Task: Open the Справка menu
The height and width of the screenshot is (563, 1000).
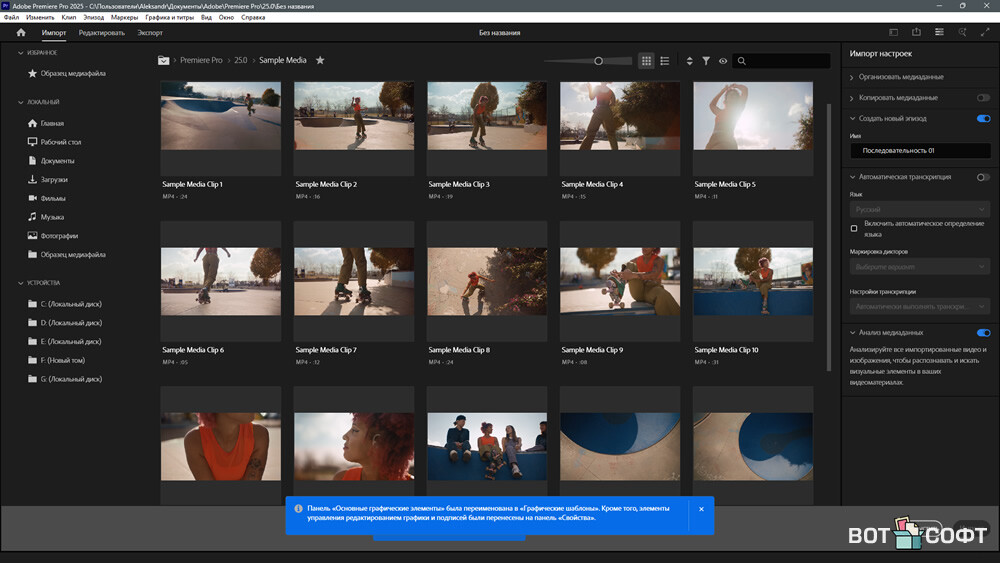Action: [253, 17]
